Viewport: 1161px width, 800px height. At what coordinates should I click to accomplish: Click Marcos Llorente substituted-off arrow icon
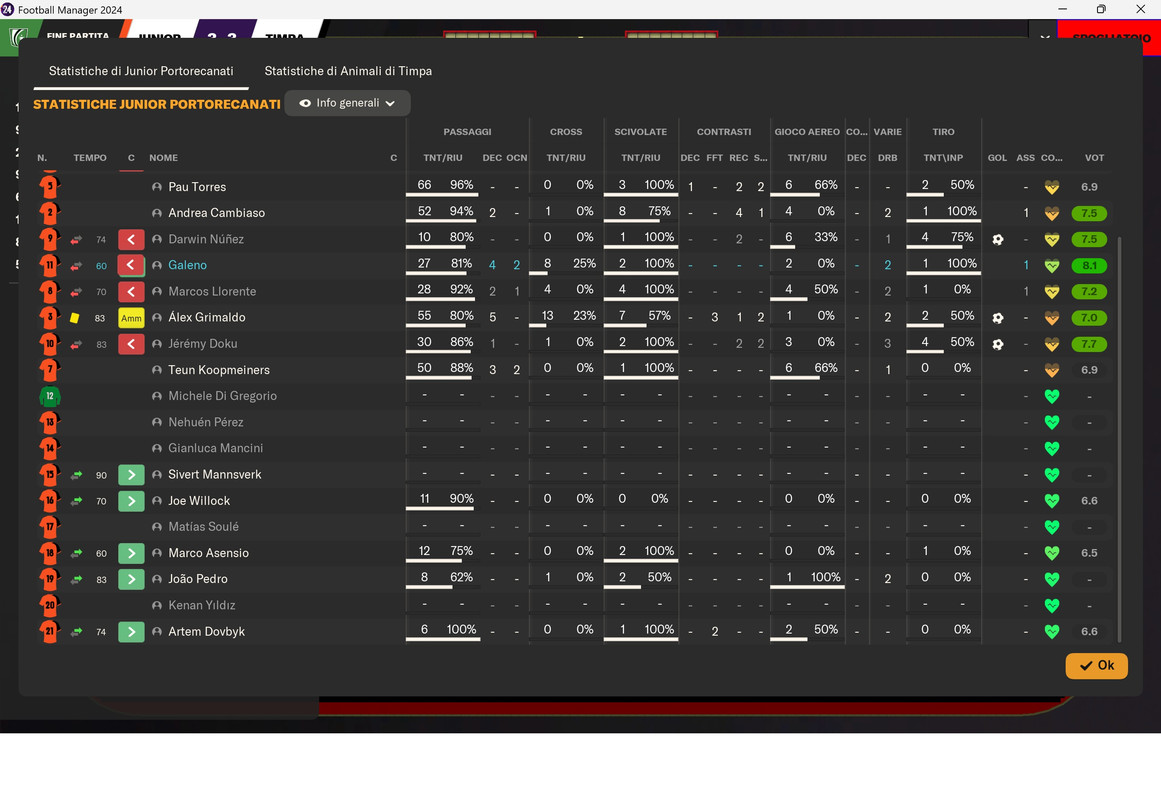pyautogui.click(x=131, y=292)
